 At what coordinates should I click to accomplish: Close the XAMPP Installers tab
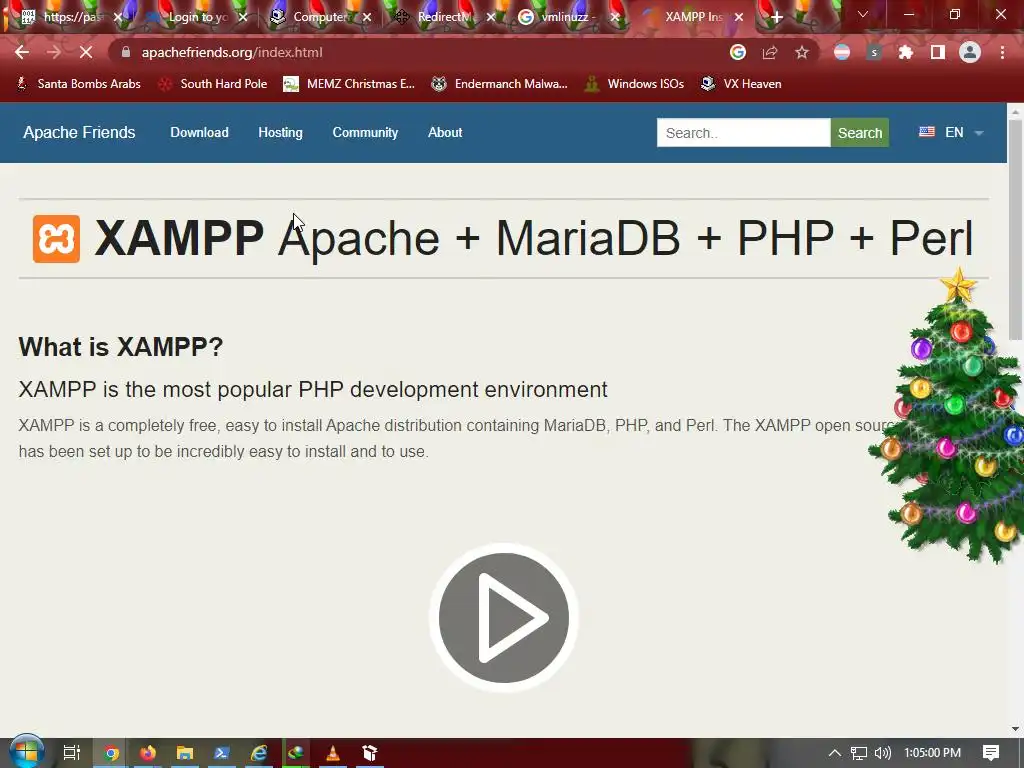coord(739,17)
